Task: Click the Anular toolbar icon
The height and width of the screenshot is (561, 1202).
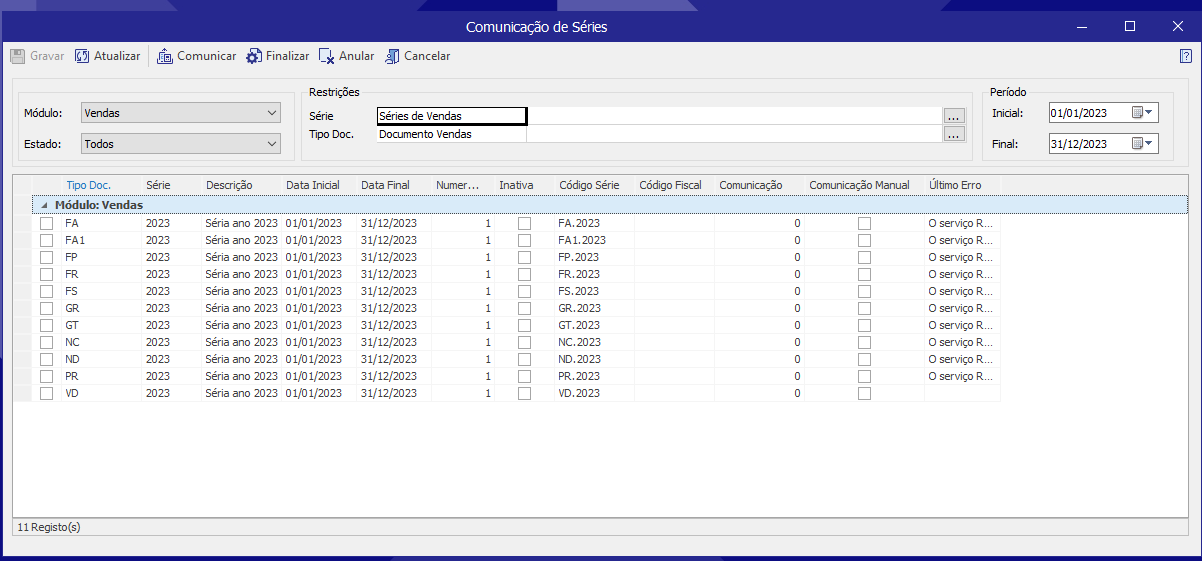Action: 327,56
